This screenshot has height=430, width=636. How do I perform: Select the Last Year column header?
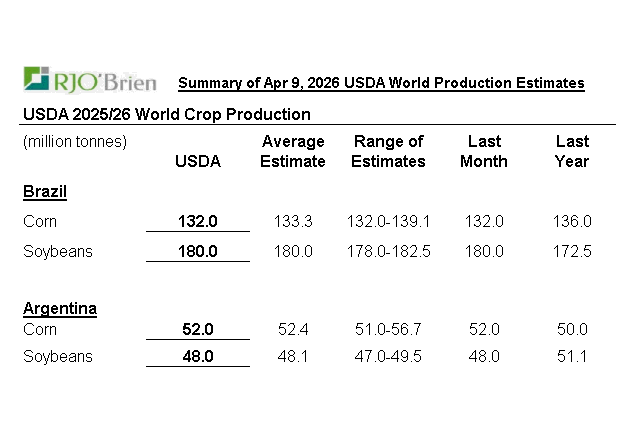(572, 151)
